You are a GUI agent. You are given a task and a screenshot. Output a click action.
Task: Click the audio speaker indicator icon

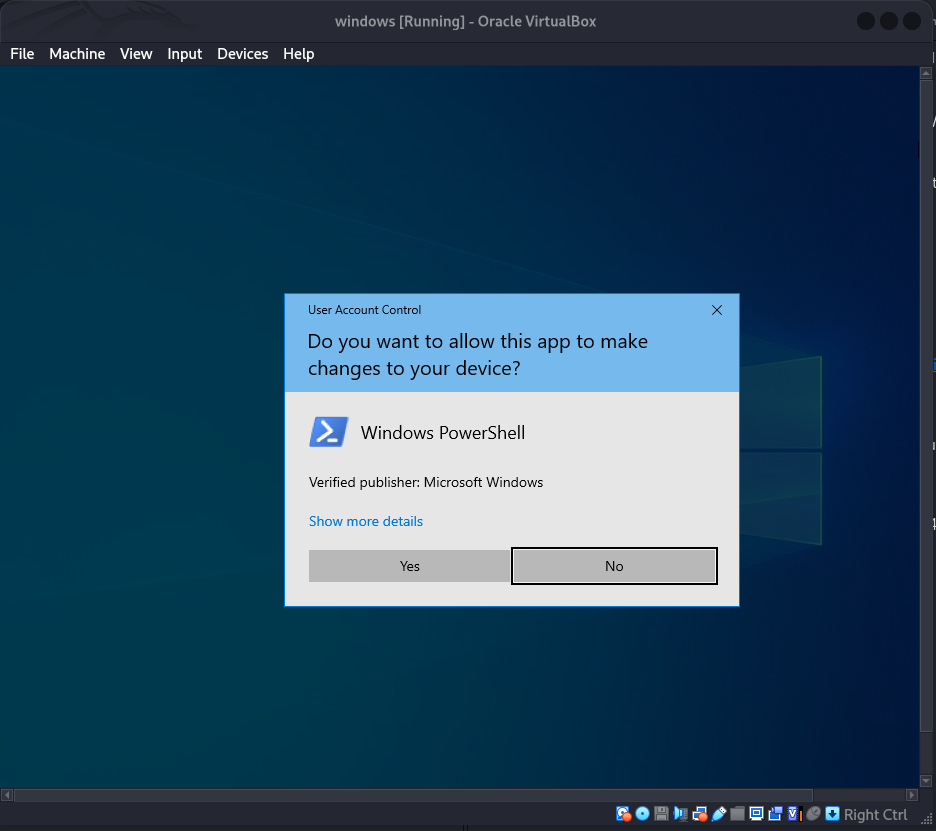681,814
